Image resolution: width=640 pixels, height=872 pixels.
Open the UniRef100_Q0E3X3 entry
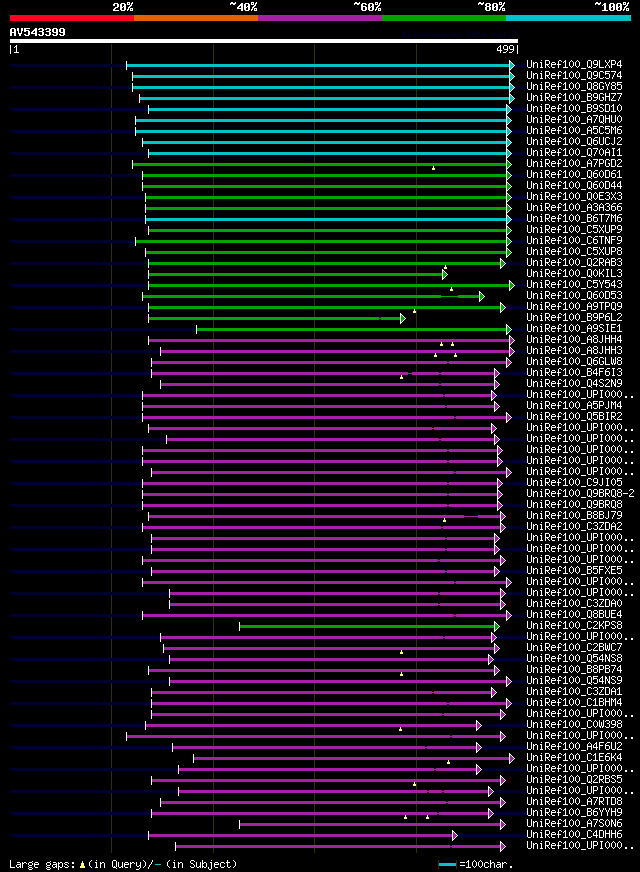click(574, 196)
